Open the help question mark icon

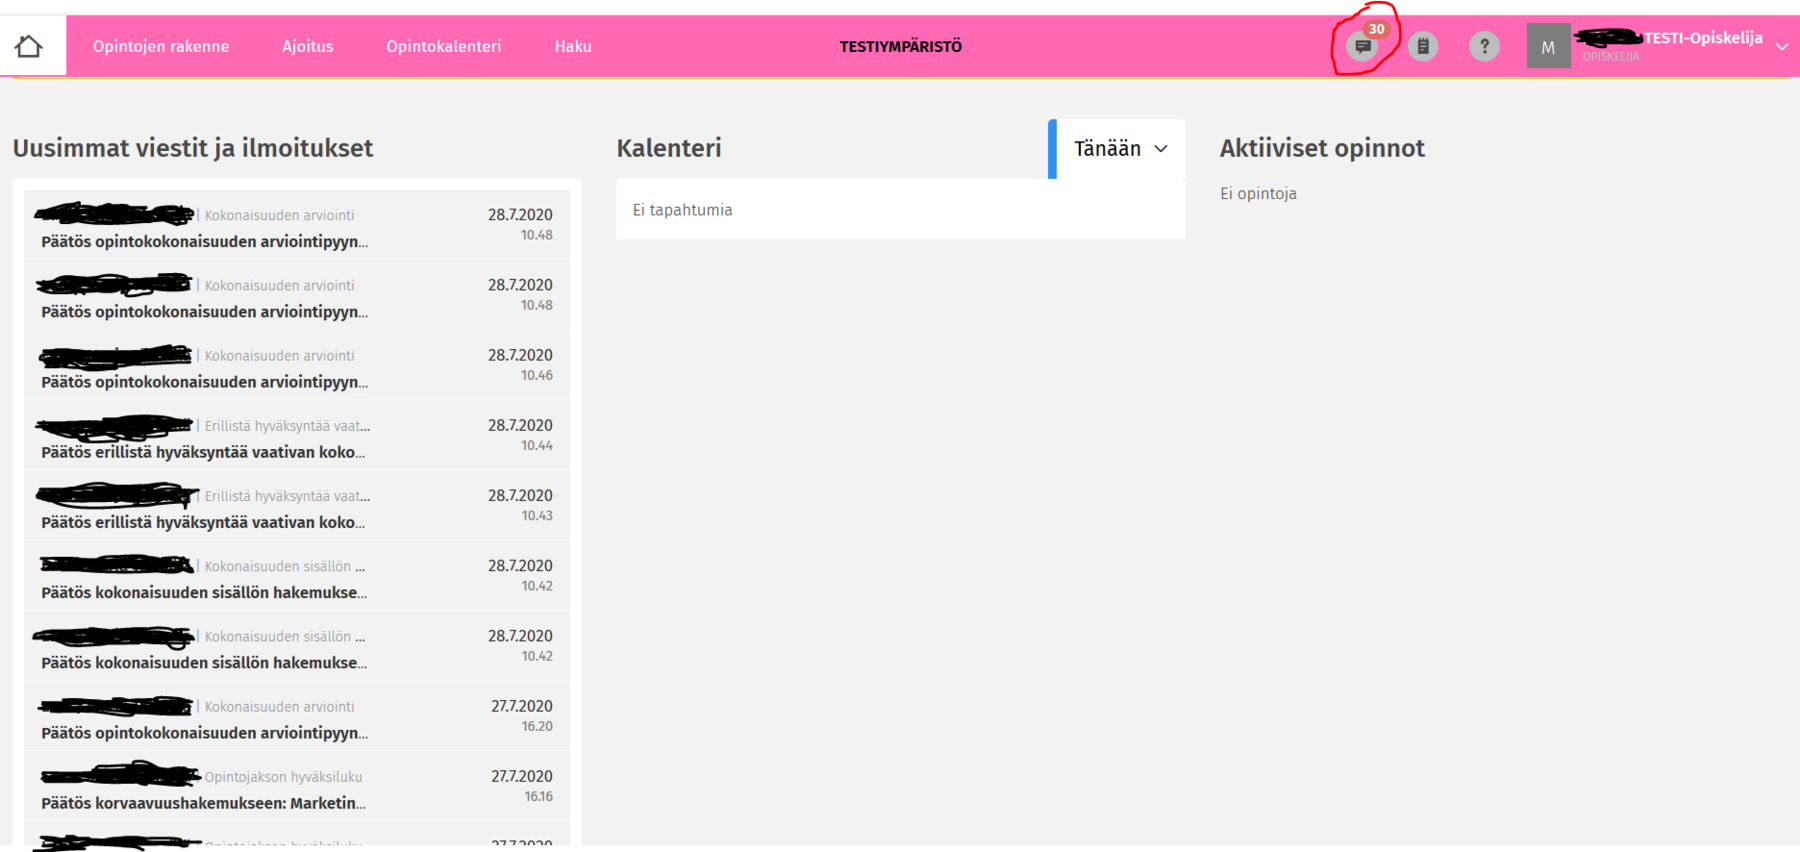click(x=1484, y=46)
